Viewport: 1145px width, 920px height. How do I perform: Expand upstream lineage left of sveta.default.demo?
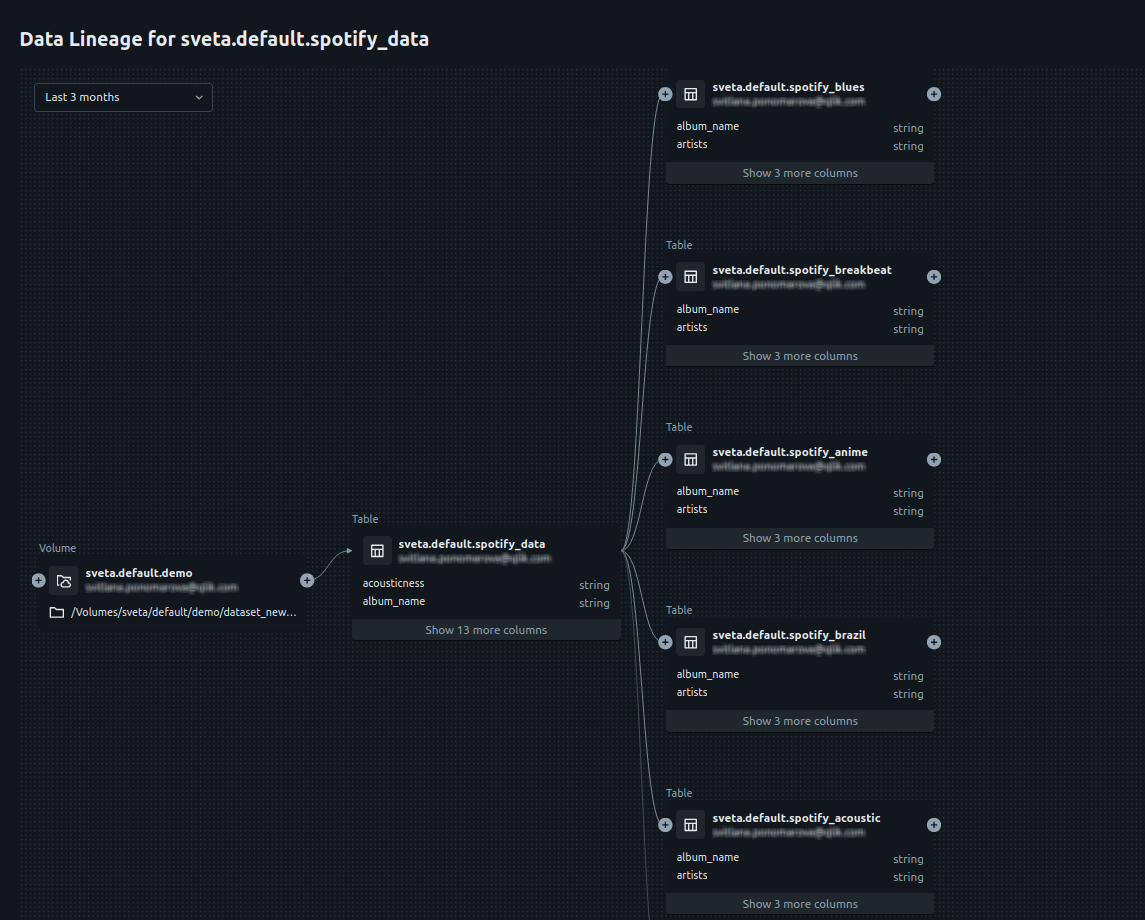(39, 580)
